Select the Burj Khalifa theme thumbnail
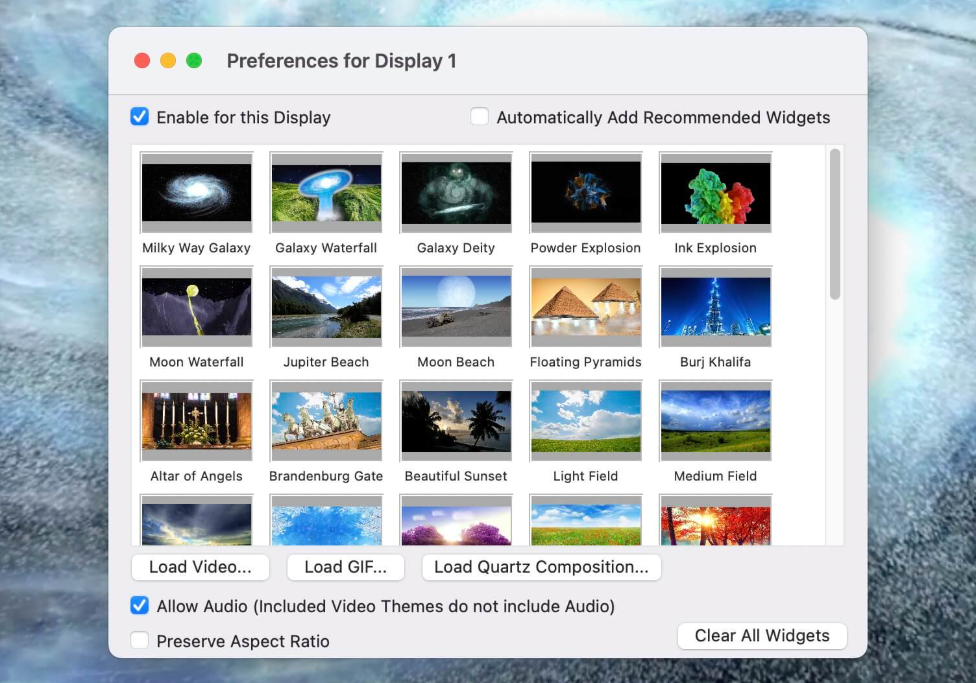 [x=715, y=307]
